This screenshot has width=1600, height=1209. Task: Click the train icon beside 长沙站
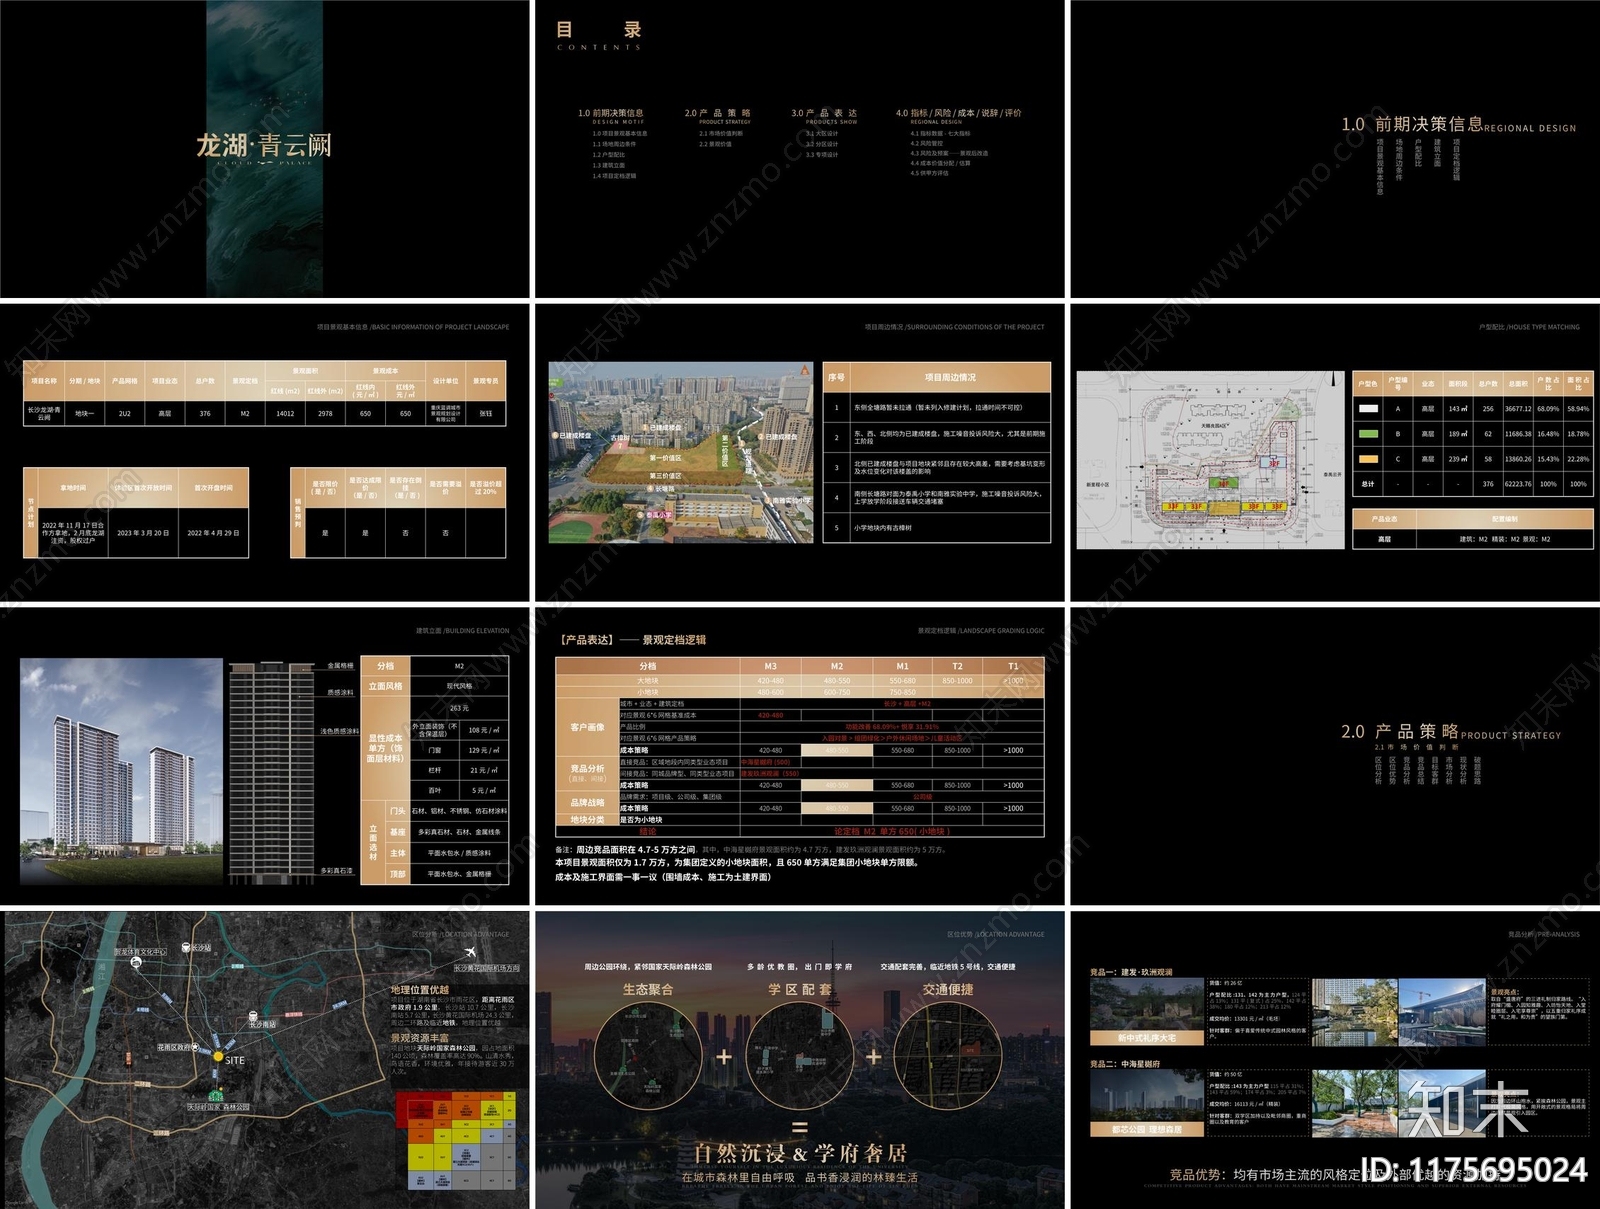click(x=186, y=947)
